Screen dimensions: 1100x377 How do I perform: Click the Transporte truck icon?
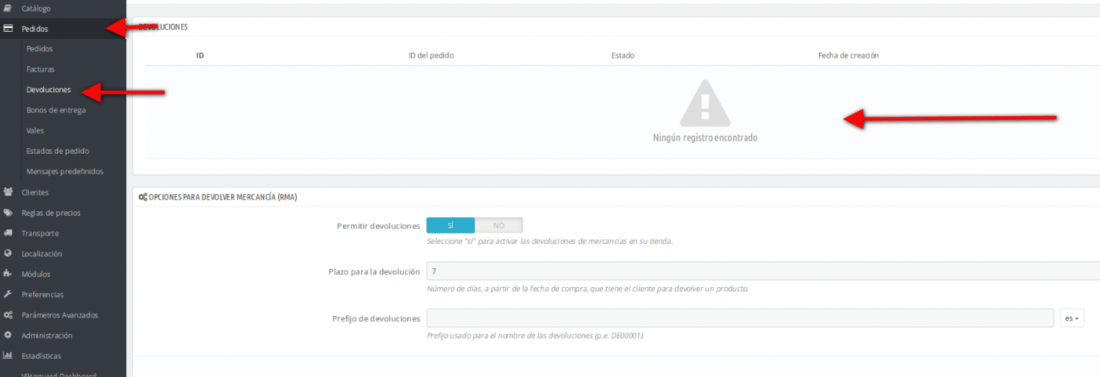click(8, 232)
